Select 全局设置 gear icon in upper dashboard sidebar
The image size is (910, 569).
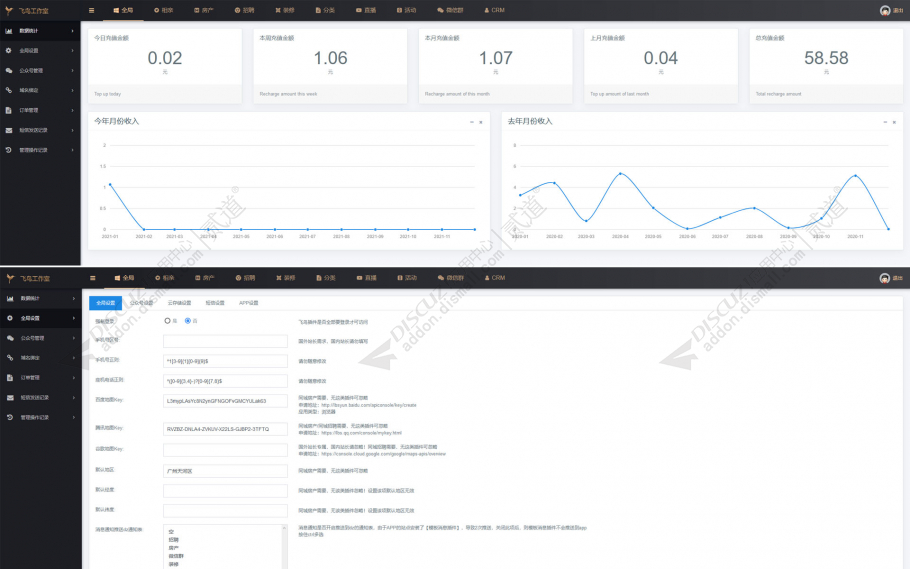9,51
